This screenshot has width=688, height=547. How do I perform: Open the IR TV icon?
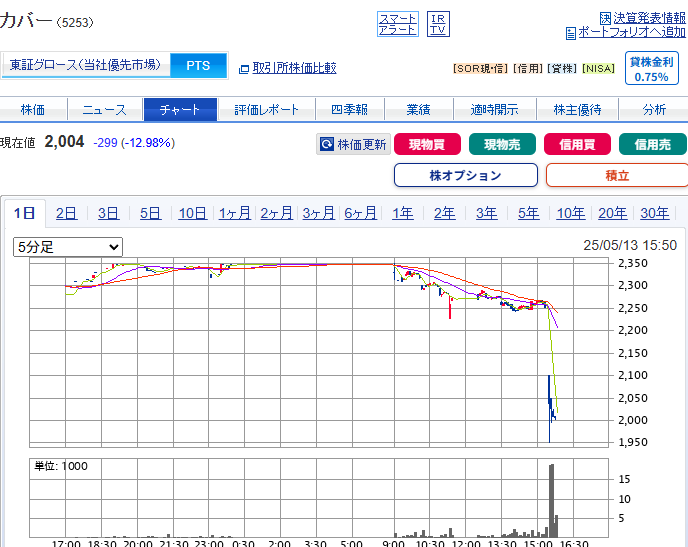[438, 24]
